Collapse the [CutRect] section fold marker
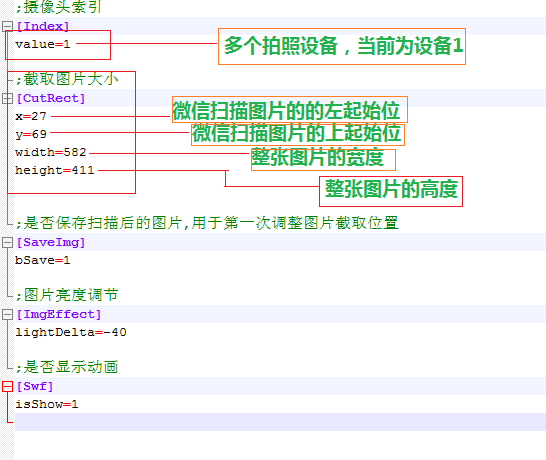Image resolution: width=546 pixels, height=460 pixels. pyautogui.click(x=7, y=98)
